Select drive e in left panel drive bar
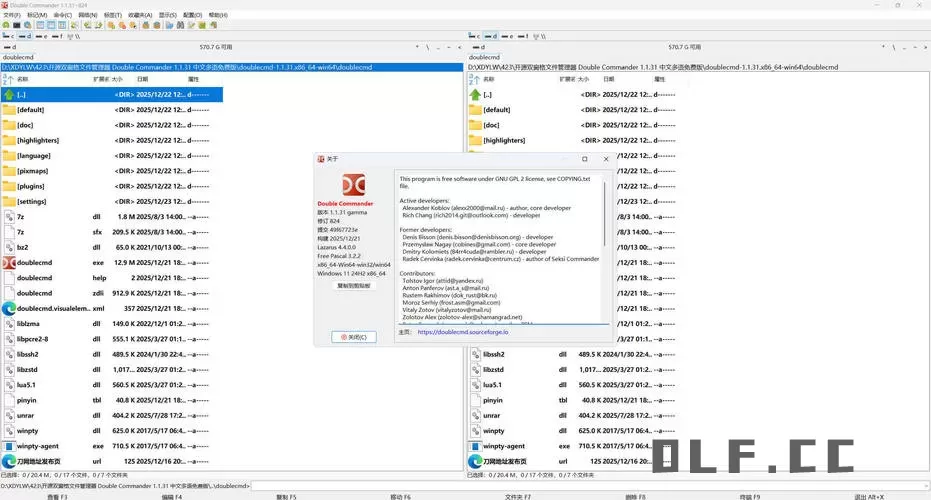 point(42,36)
